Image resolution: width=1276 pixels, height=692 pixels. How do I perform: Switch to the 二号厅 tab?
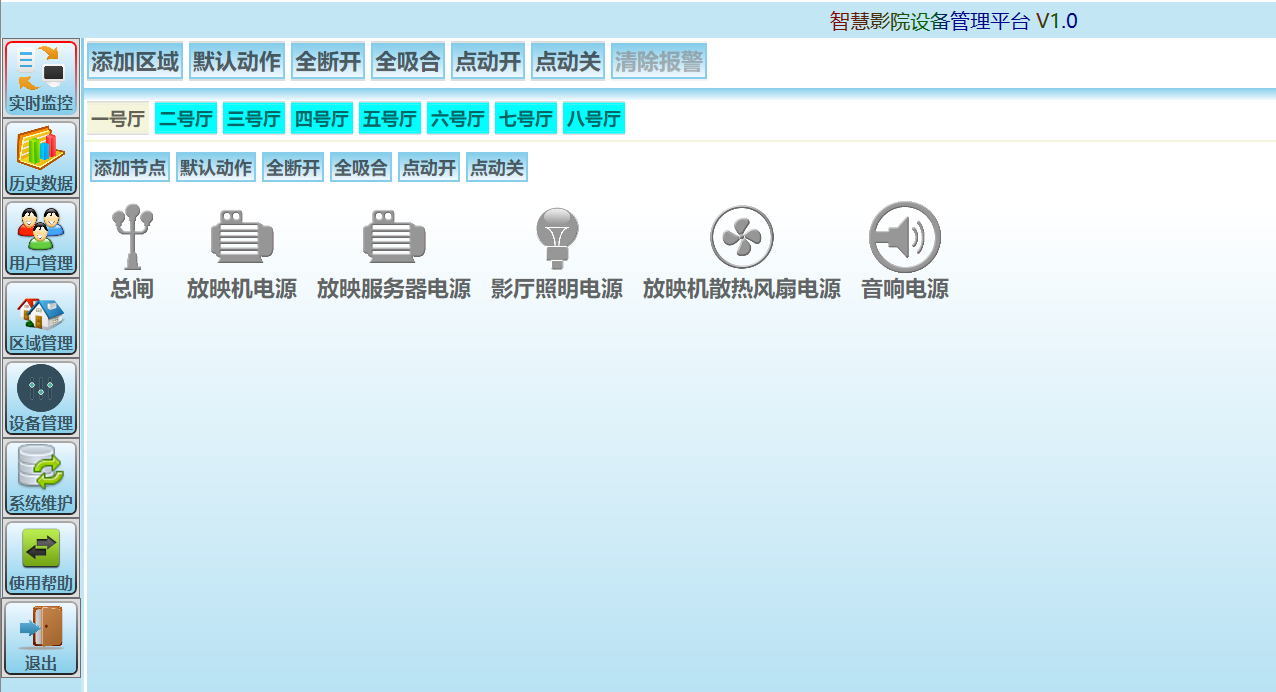(x=185, y=117)
